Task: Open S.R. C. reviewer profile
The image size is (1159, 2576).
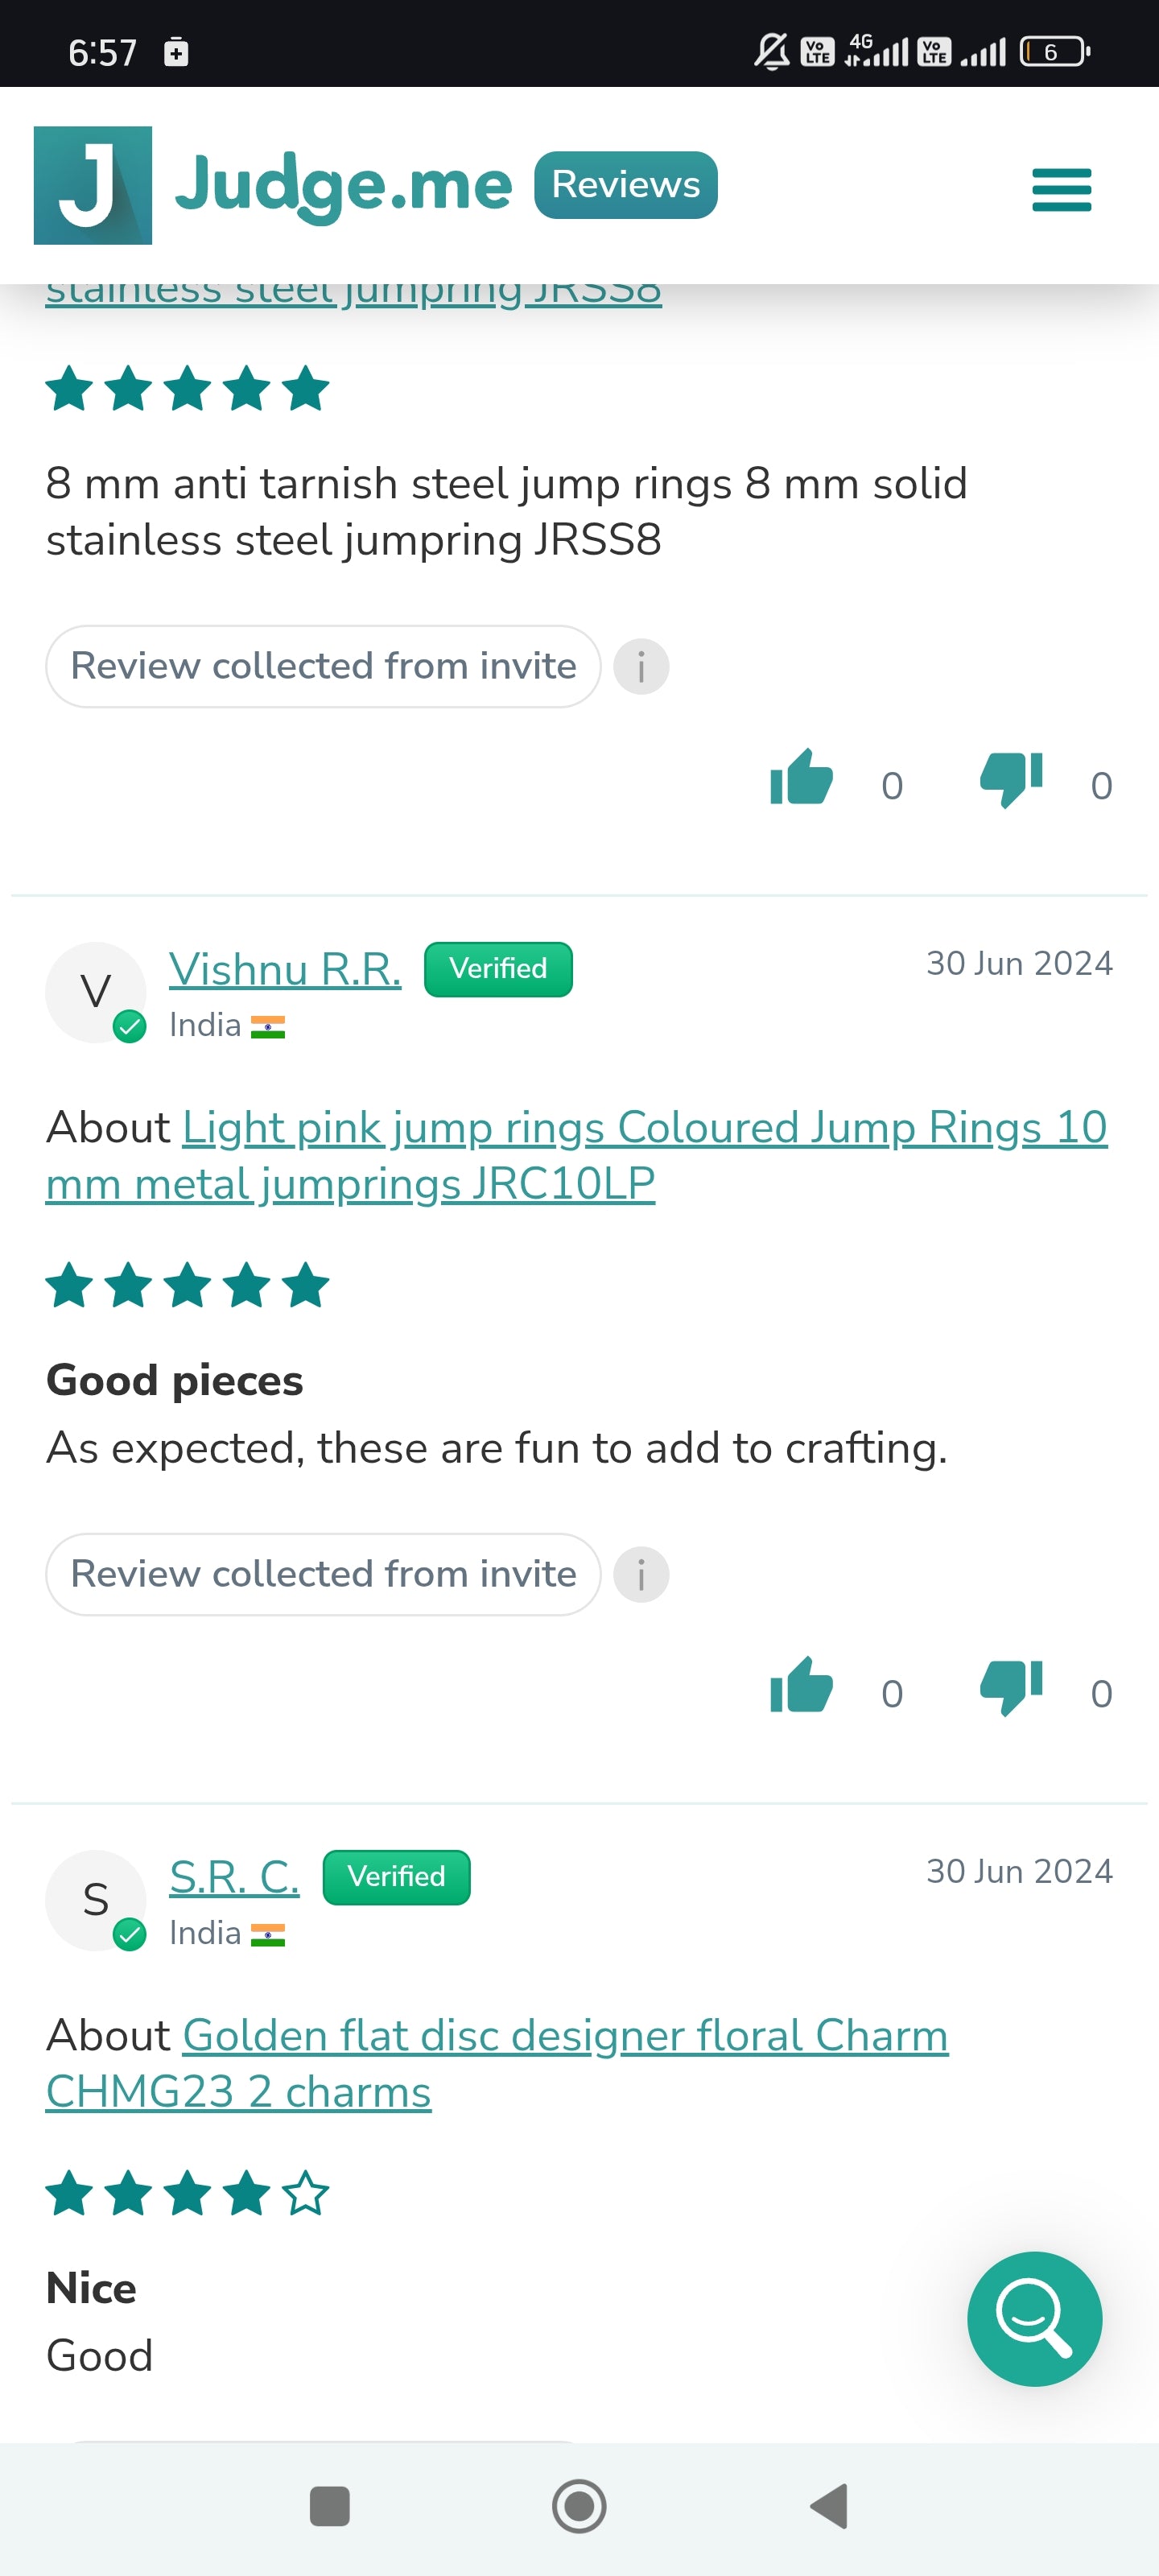Action: [x=234, y=1876]
